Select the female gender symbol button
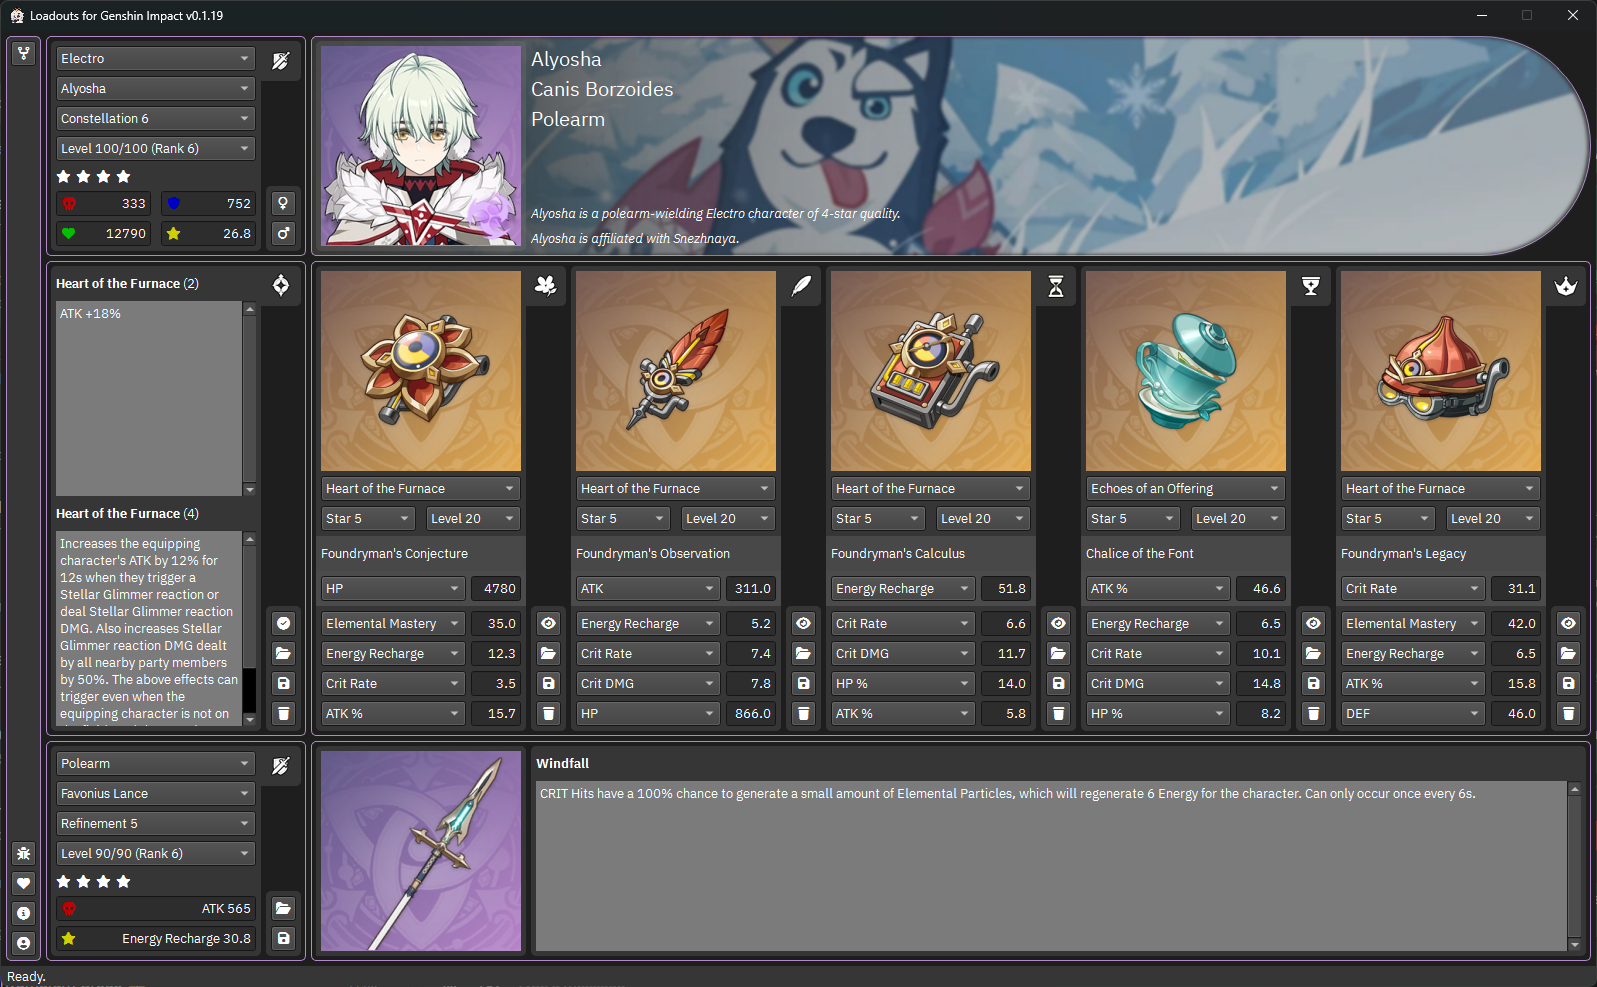Viewport: 1597px width, 987px height. coord(284,204)
